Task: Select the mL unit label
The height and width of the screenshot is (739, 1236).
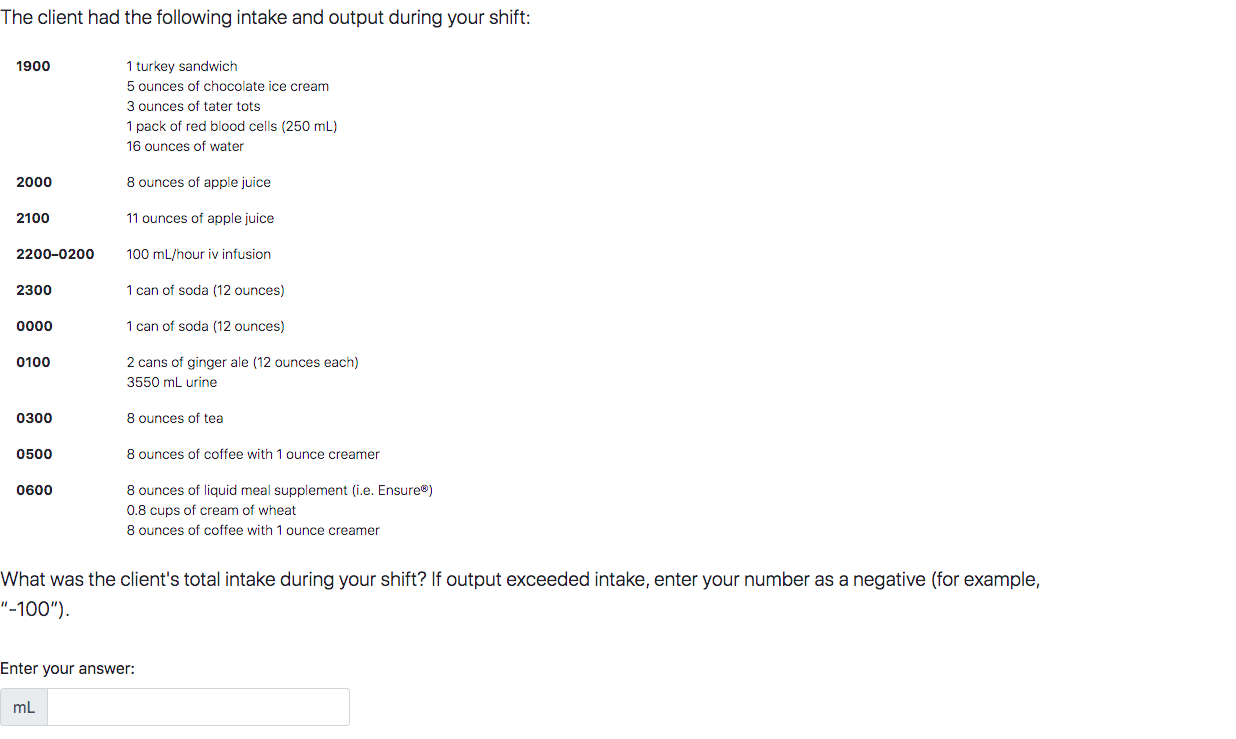Action: click(23, 707)
